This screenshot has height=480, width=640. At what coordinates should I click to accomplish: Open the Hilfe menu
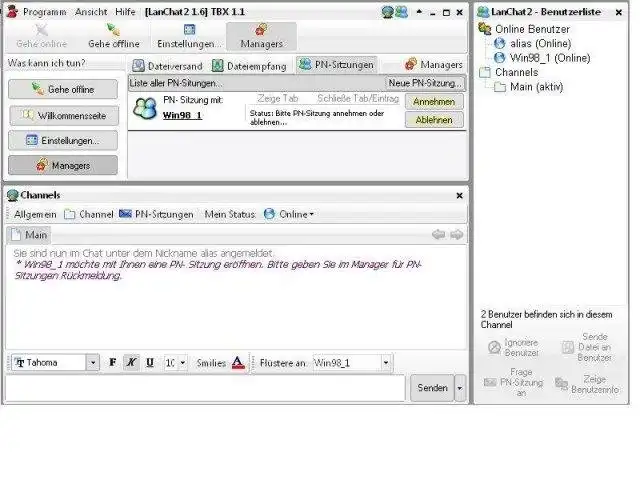[125, 12]
